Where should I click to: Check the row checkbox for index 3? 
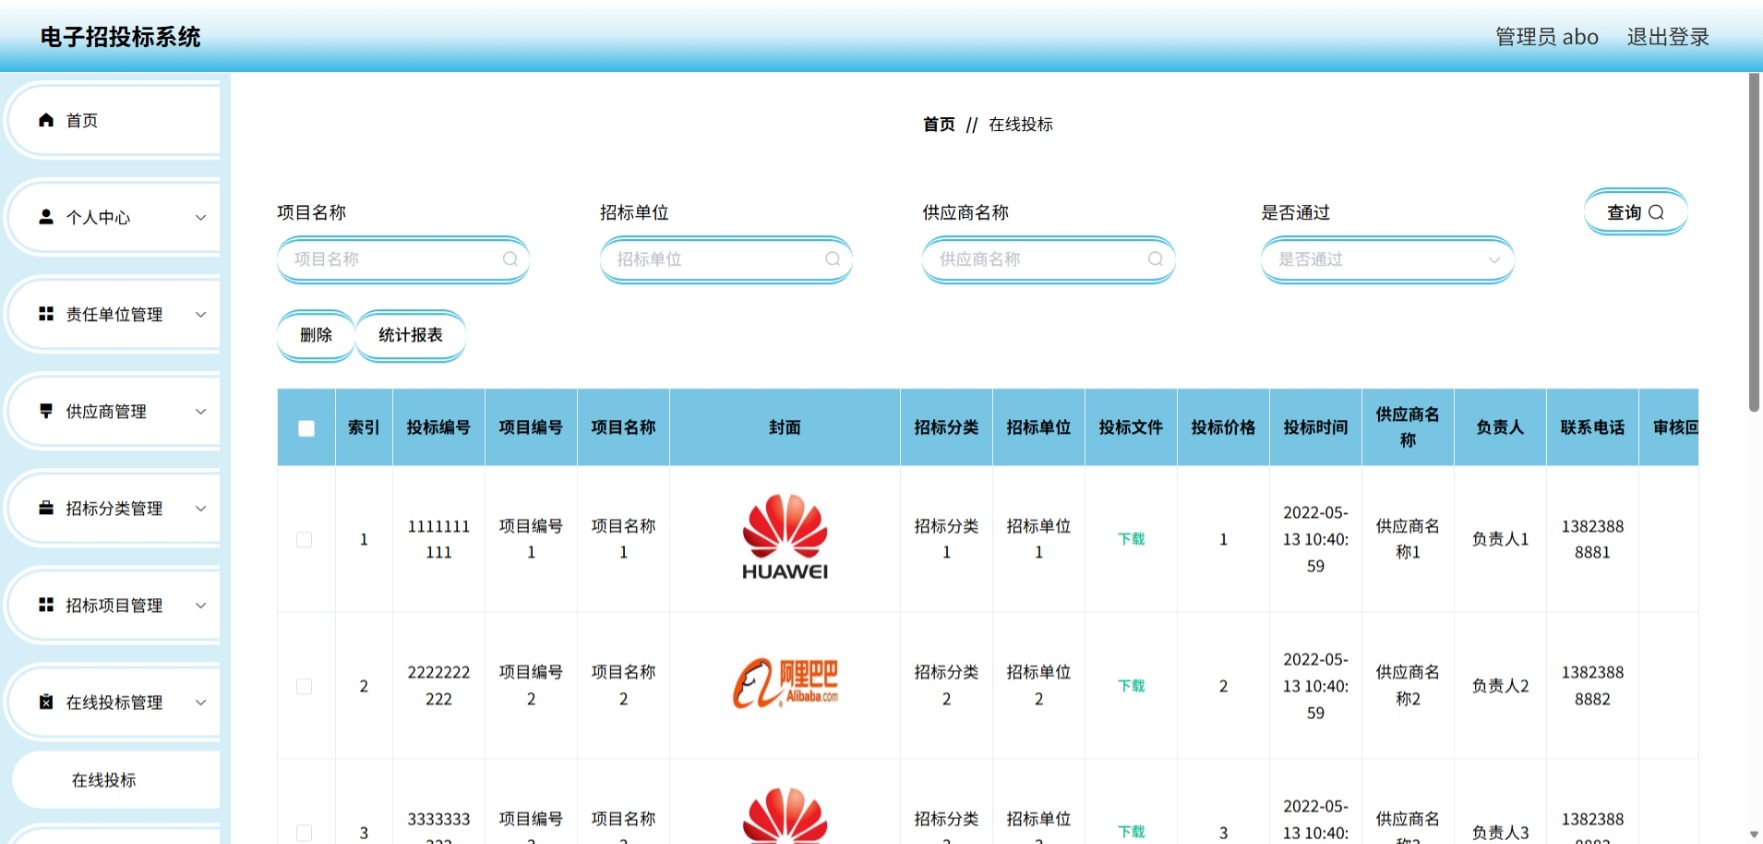[304, 833]
